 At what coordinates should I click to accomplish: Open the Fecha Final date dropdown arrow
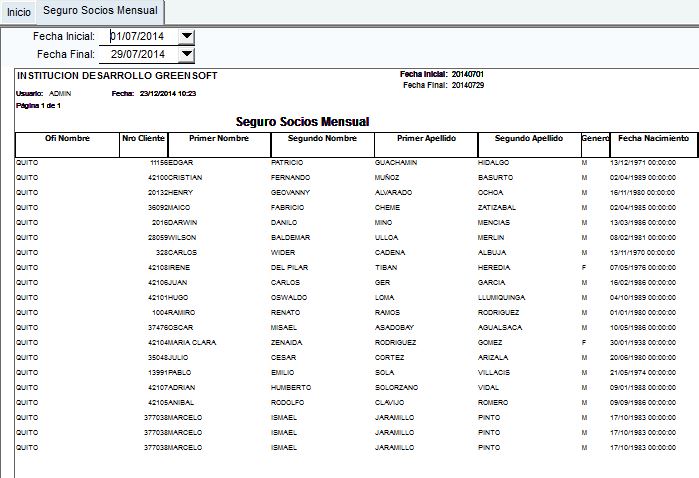point(187,54)
